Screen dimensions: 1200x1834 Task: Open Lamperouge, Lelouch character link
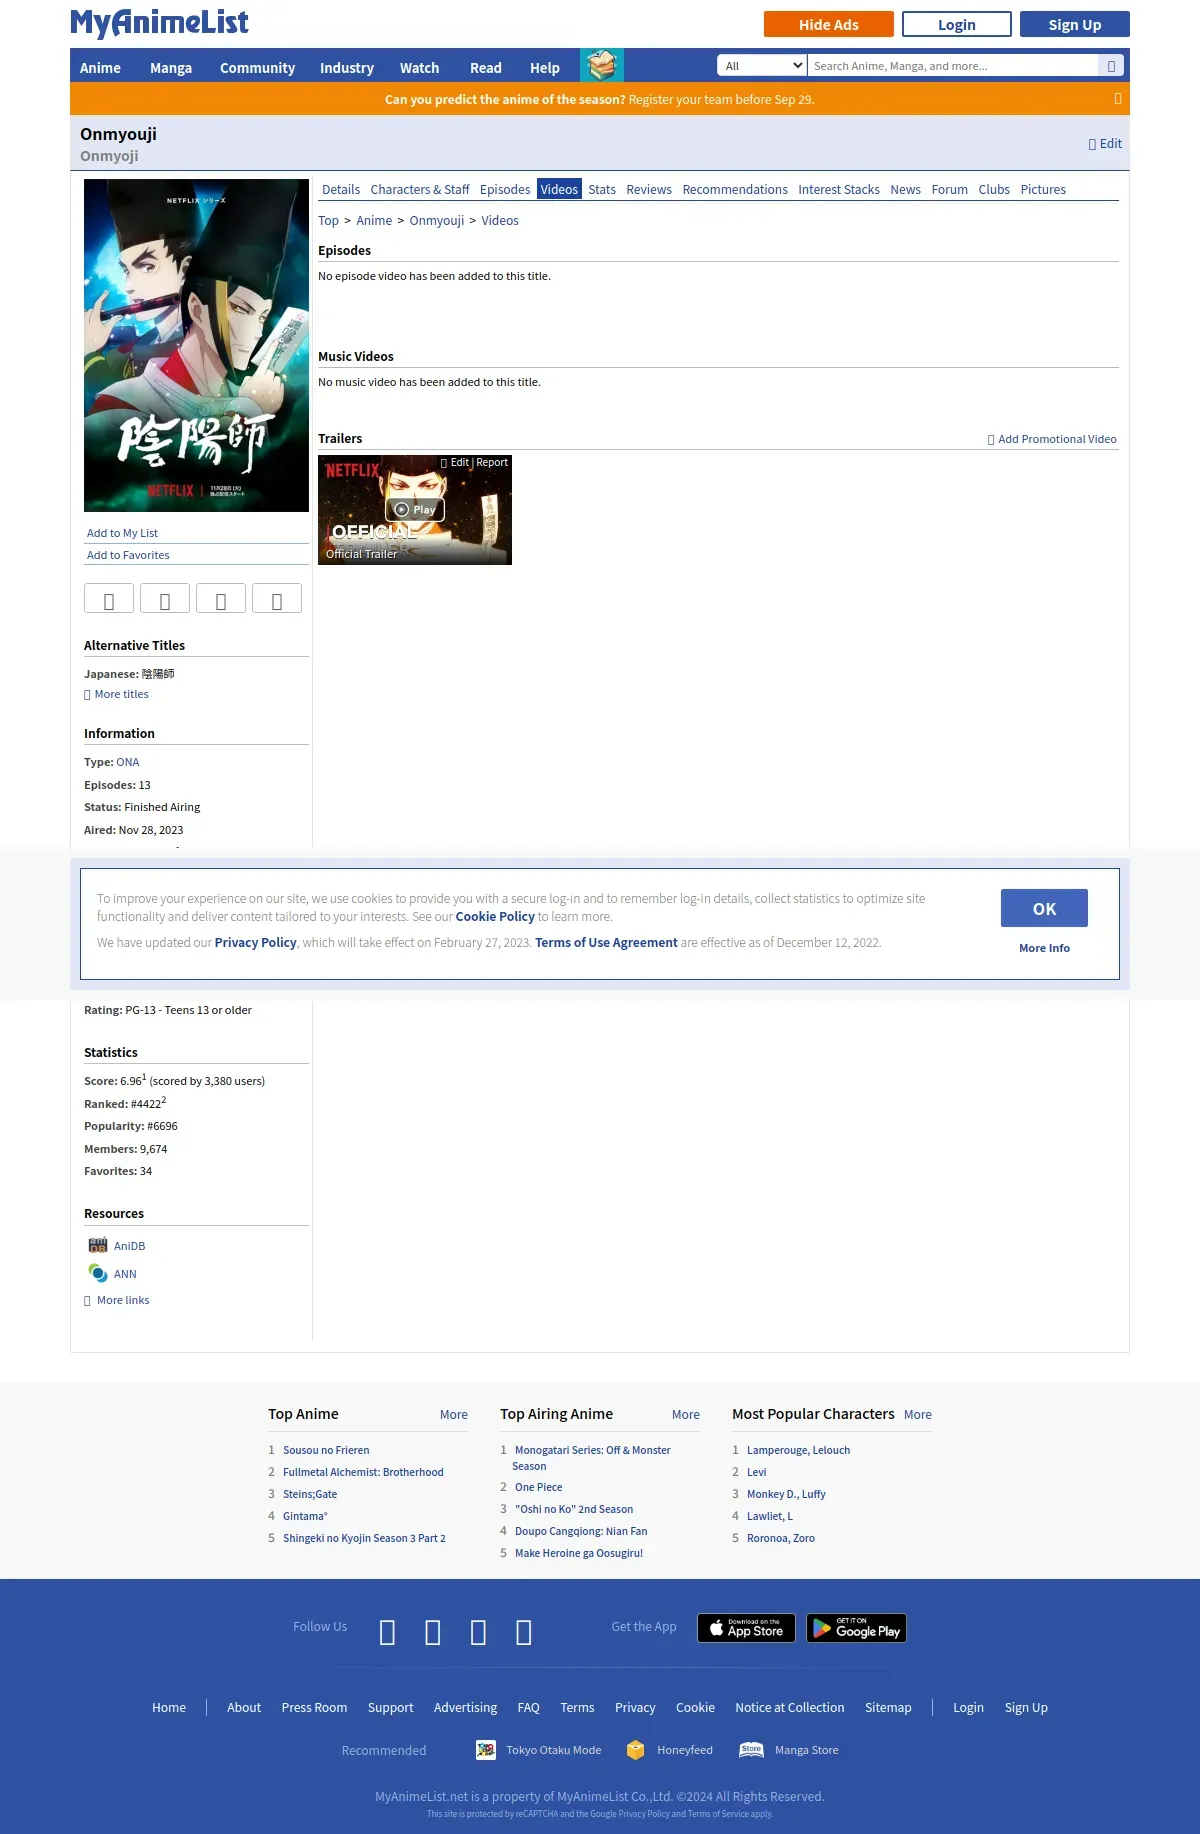[798, 1450]
